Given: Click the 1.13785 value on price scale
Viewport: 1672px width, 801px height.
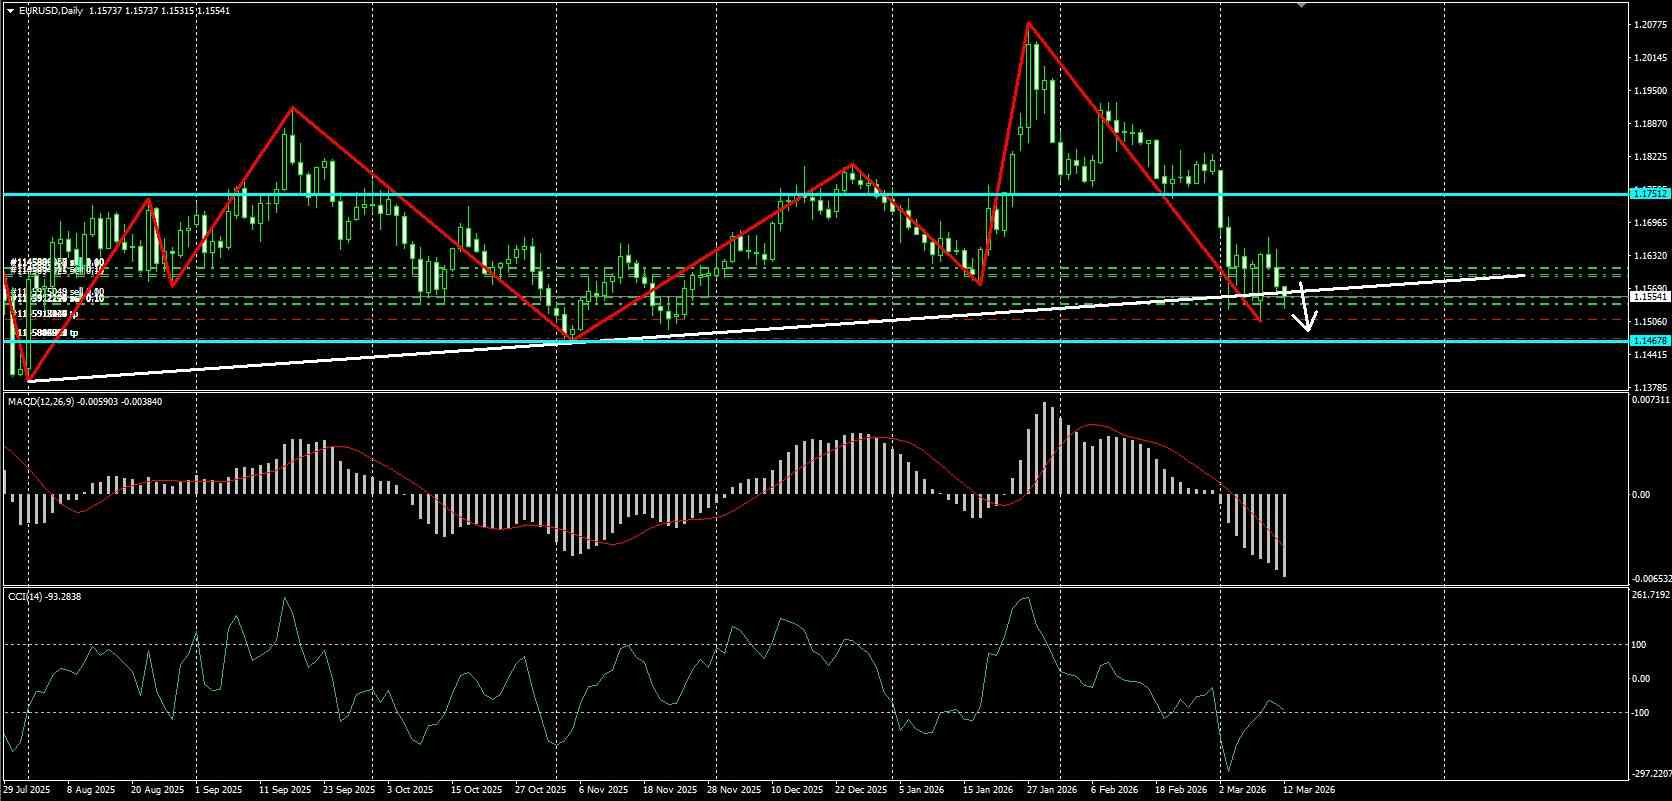Looking at the screenshot, I should (x=1649, y=387).
